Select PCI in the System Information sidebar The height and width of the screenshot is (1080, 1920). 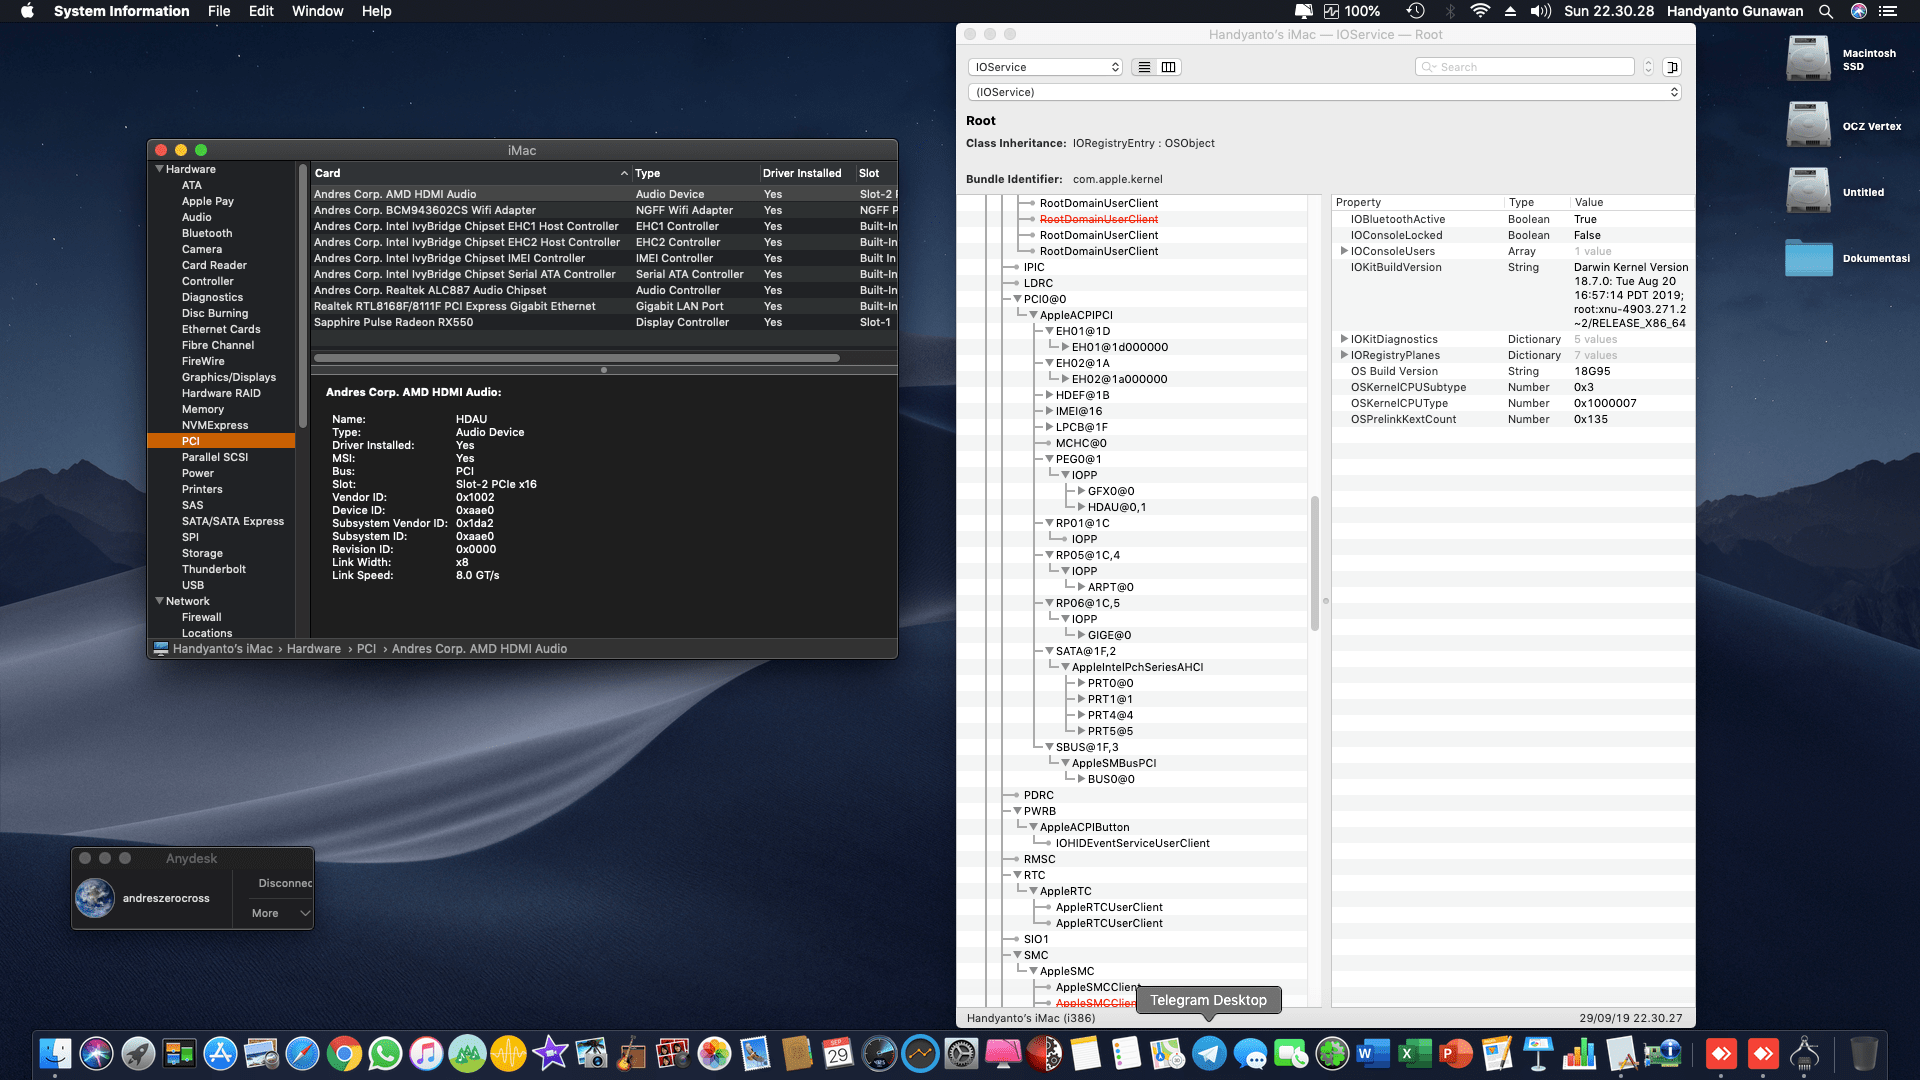point(190,441)
